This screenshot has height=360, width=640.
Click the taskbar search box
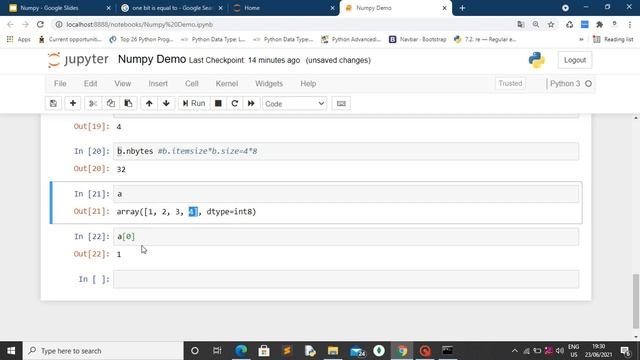click(103, 351)
